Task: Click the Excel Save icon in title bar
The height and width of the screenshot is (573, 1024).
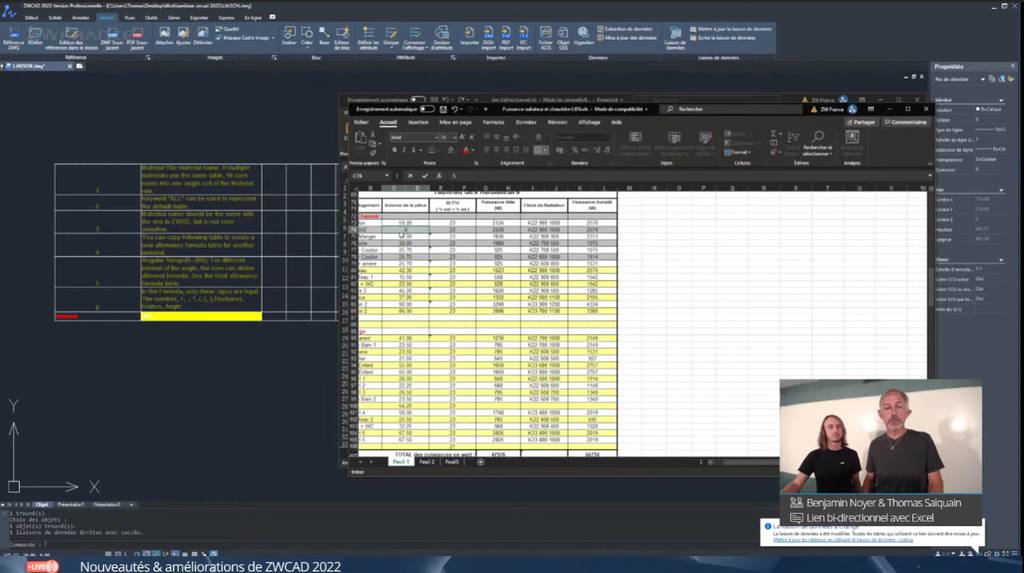Action: tap(443, 109)
